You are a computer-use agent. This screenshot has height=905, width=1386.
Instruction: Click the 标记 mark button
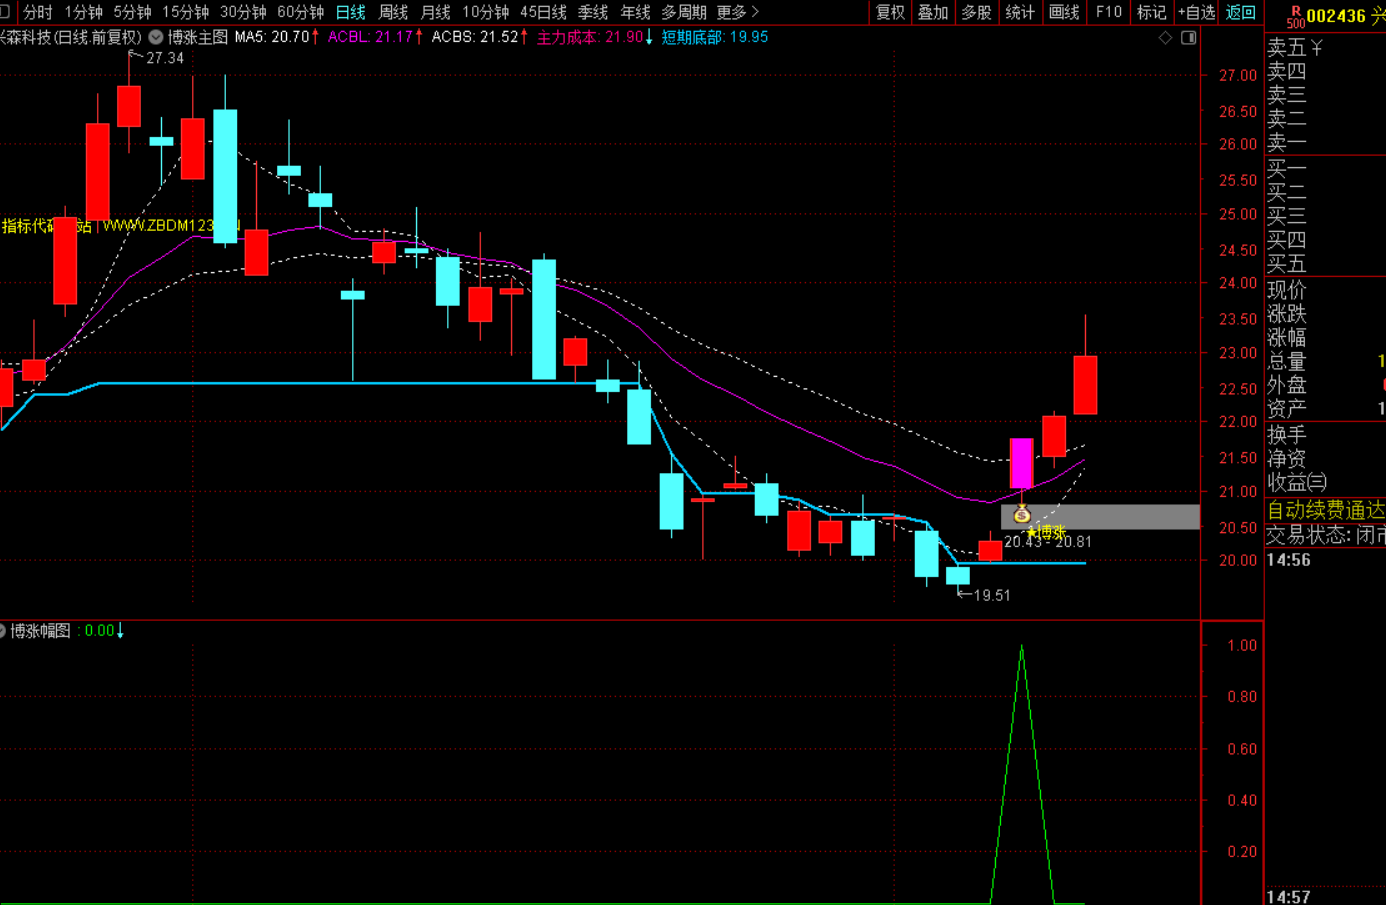pyautogui.click(x=1151, y=12)
